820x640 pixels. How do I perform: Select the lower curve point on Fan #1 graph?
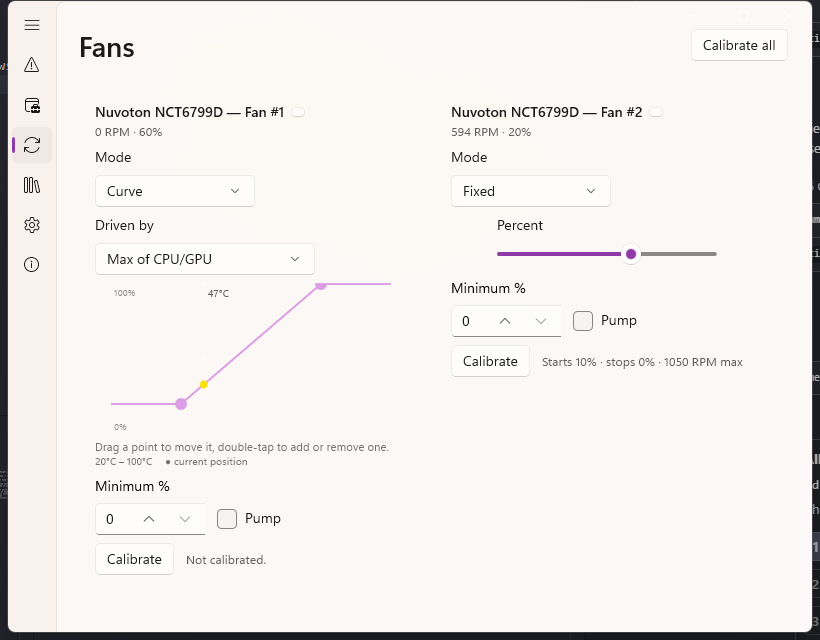click(x=181, y=404)
